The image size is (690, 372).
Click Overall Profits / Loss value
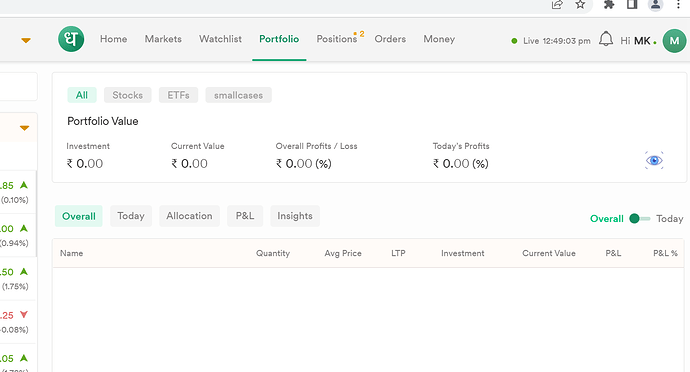click(304, 164)
